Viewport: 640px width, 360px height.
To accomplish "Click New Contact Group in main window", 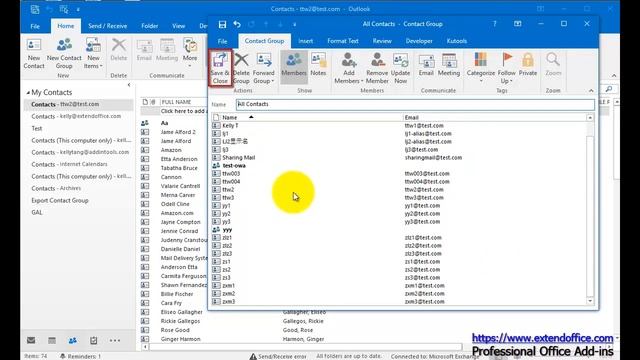I will [x=64, y=53].
